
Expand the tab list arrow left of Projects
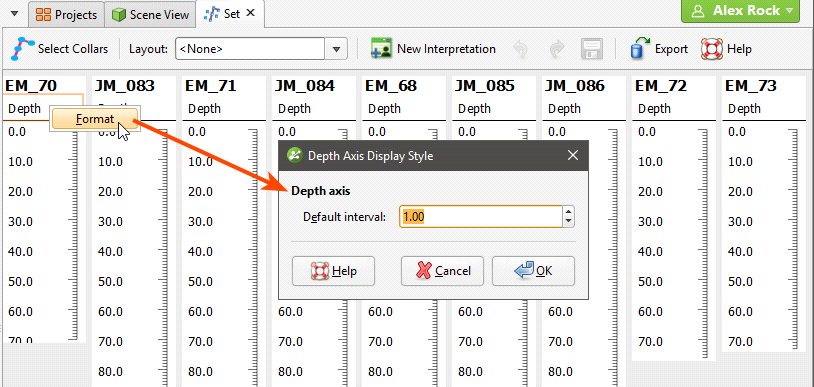[x=15, y=14]
